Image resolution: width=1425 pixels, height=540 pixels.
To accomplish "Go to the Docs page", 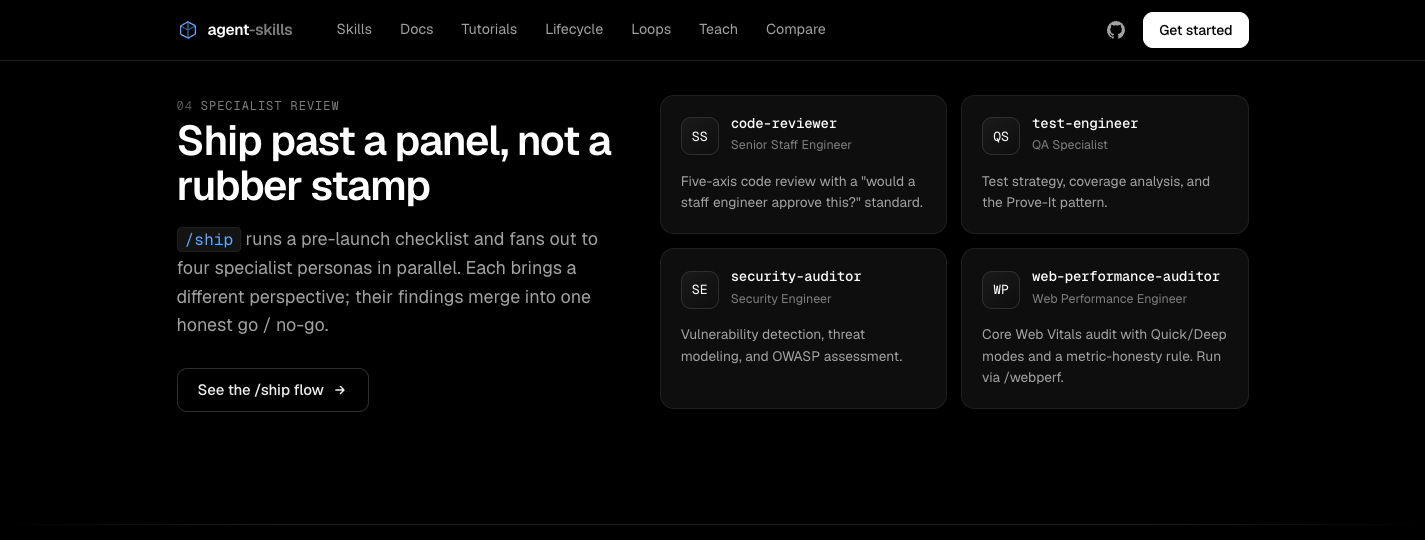I will click(417, 29).
